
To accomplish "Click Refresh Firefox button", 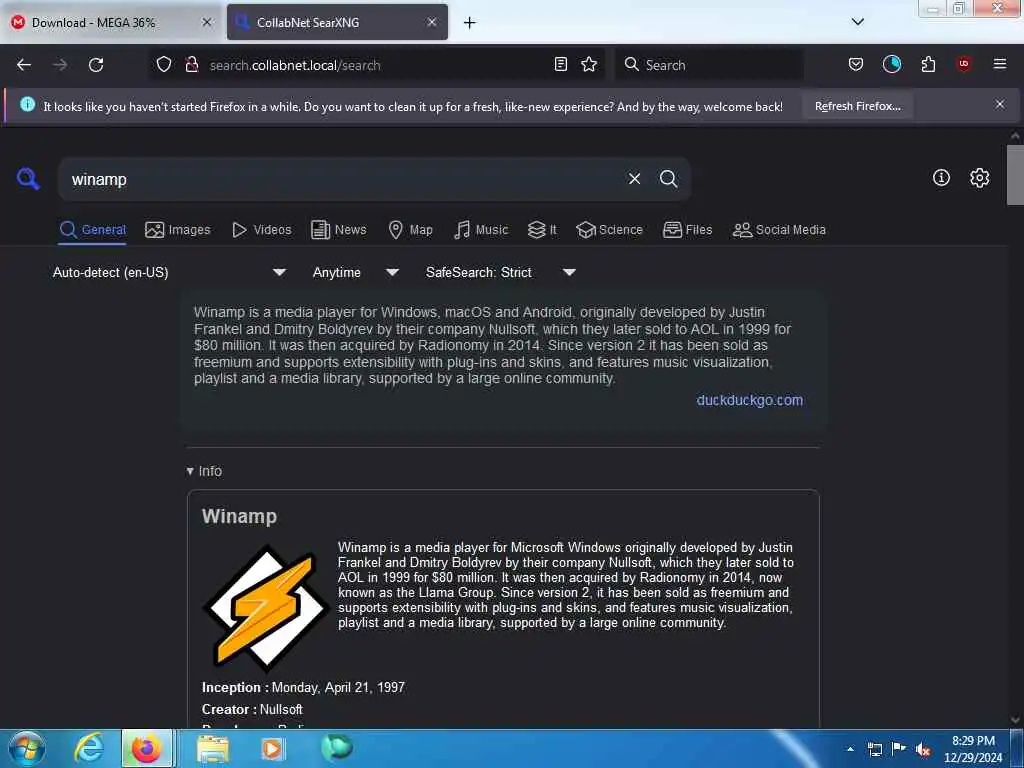I will click(857, 106).
